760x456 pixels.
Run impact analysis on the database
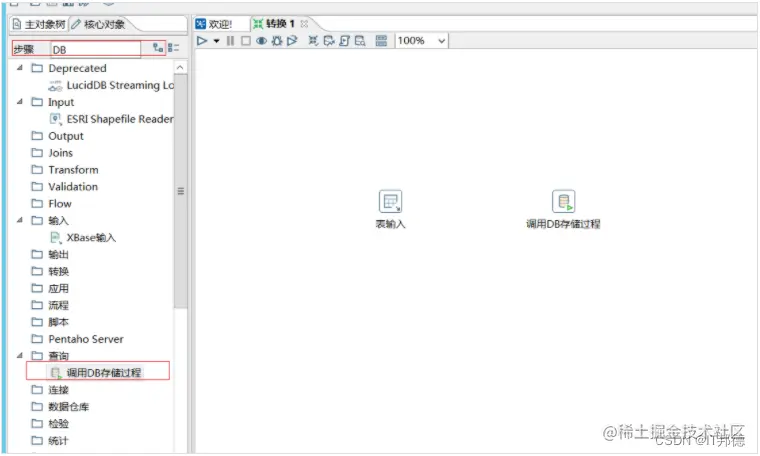(x=329, y=41)
